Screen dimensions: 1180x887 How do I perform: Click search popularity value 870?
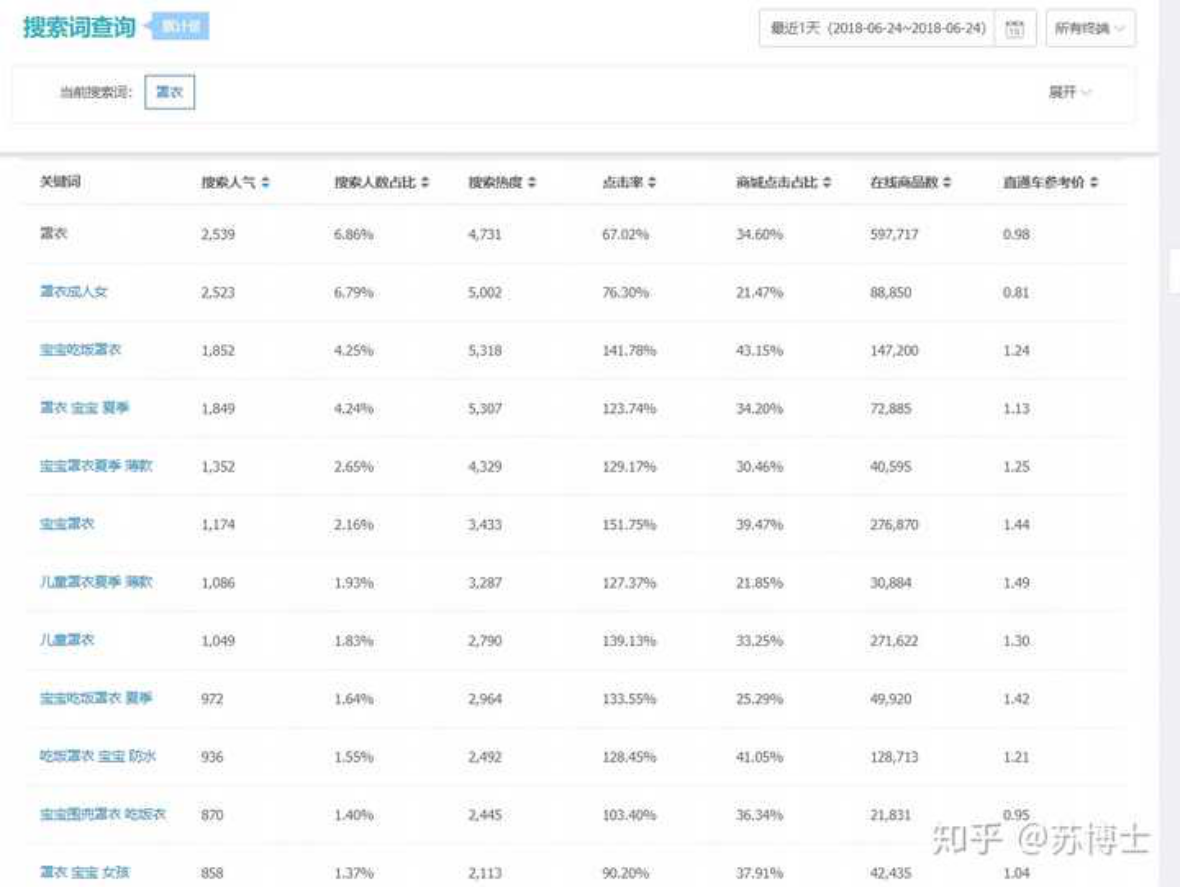(212, 815)
